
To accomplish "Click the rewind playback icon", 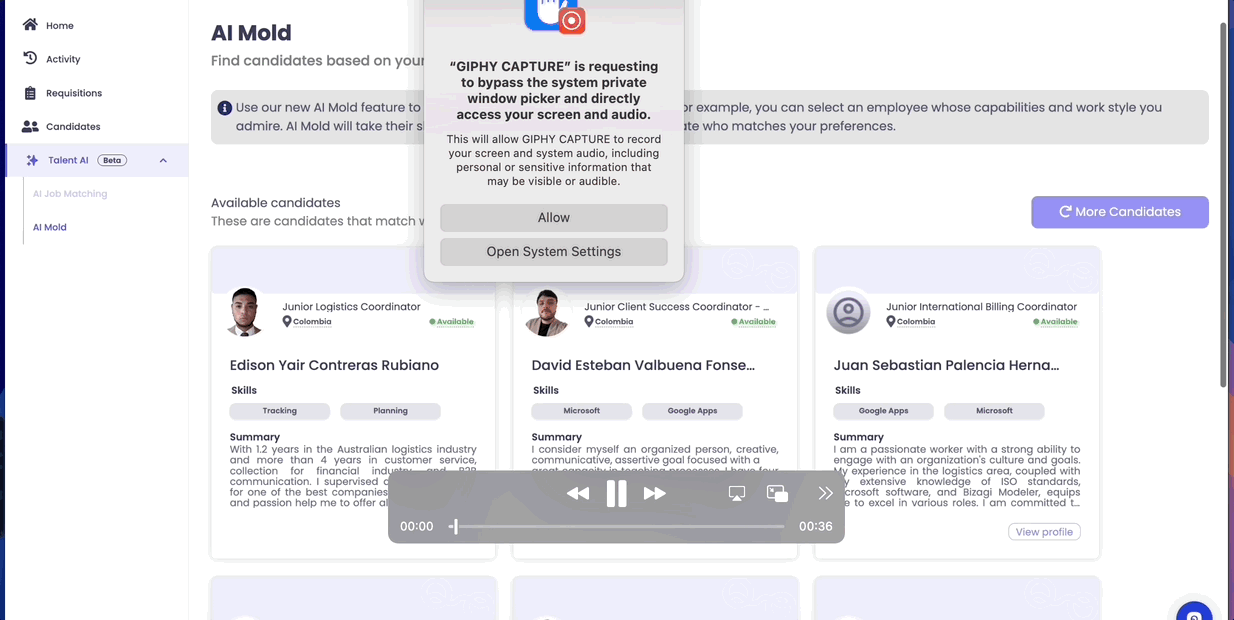I will (x=578, y=493).
